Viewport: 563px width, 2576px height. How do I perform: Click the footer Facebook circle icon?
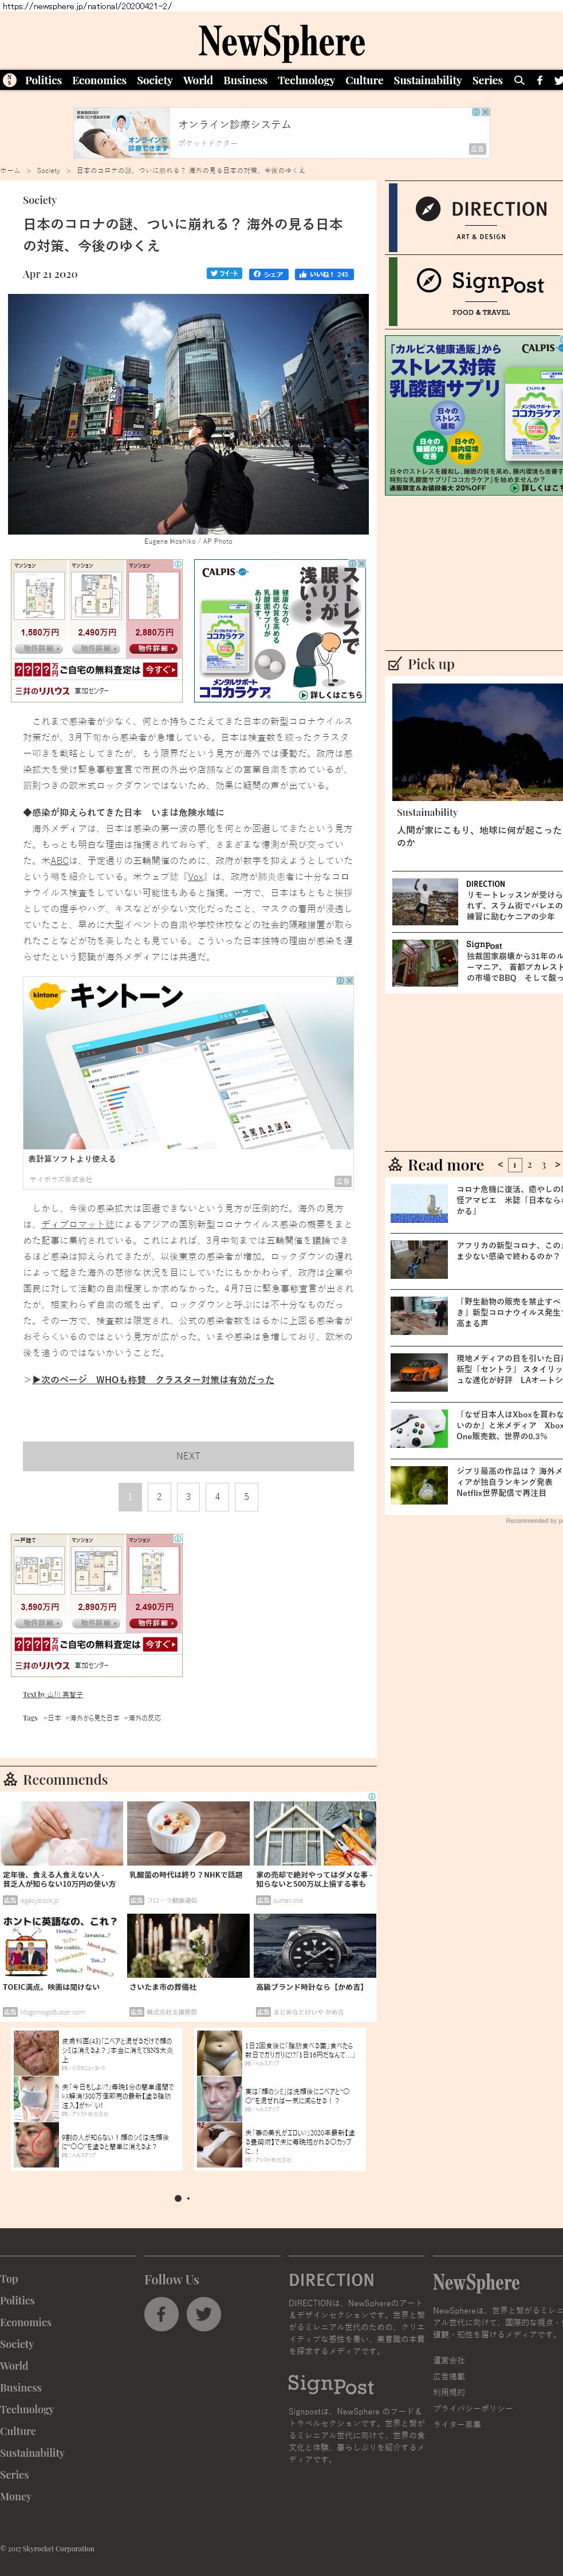click(x=161, y=2314)
